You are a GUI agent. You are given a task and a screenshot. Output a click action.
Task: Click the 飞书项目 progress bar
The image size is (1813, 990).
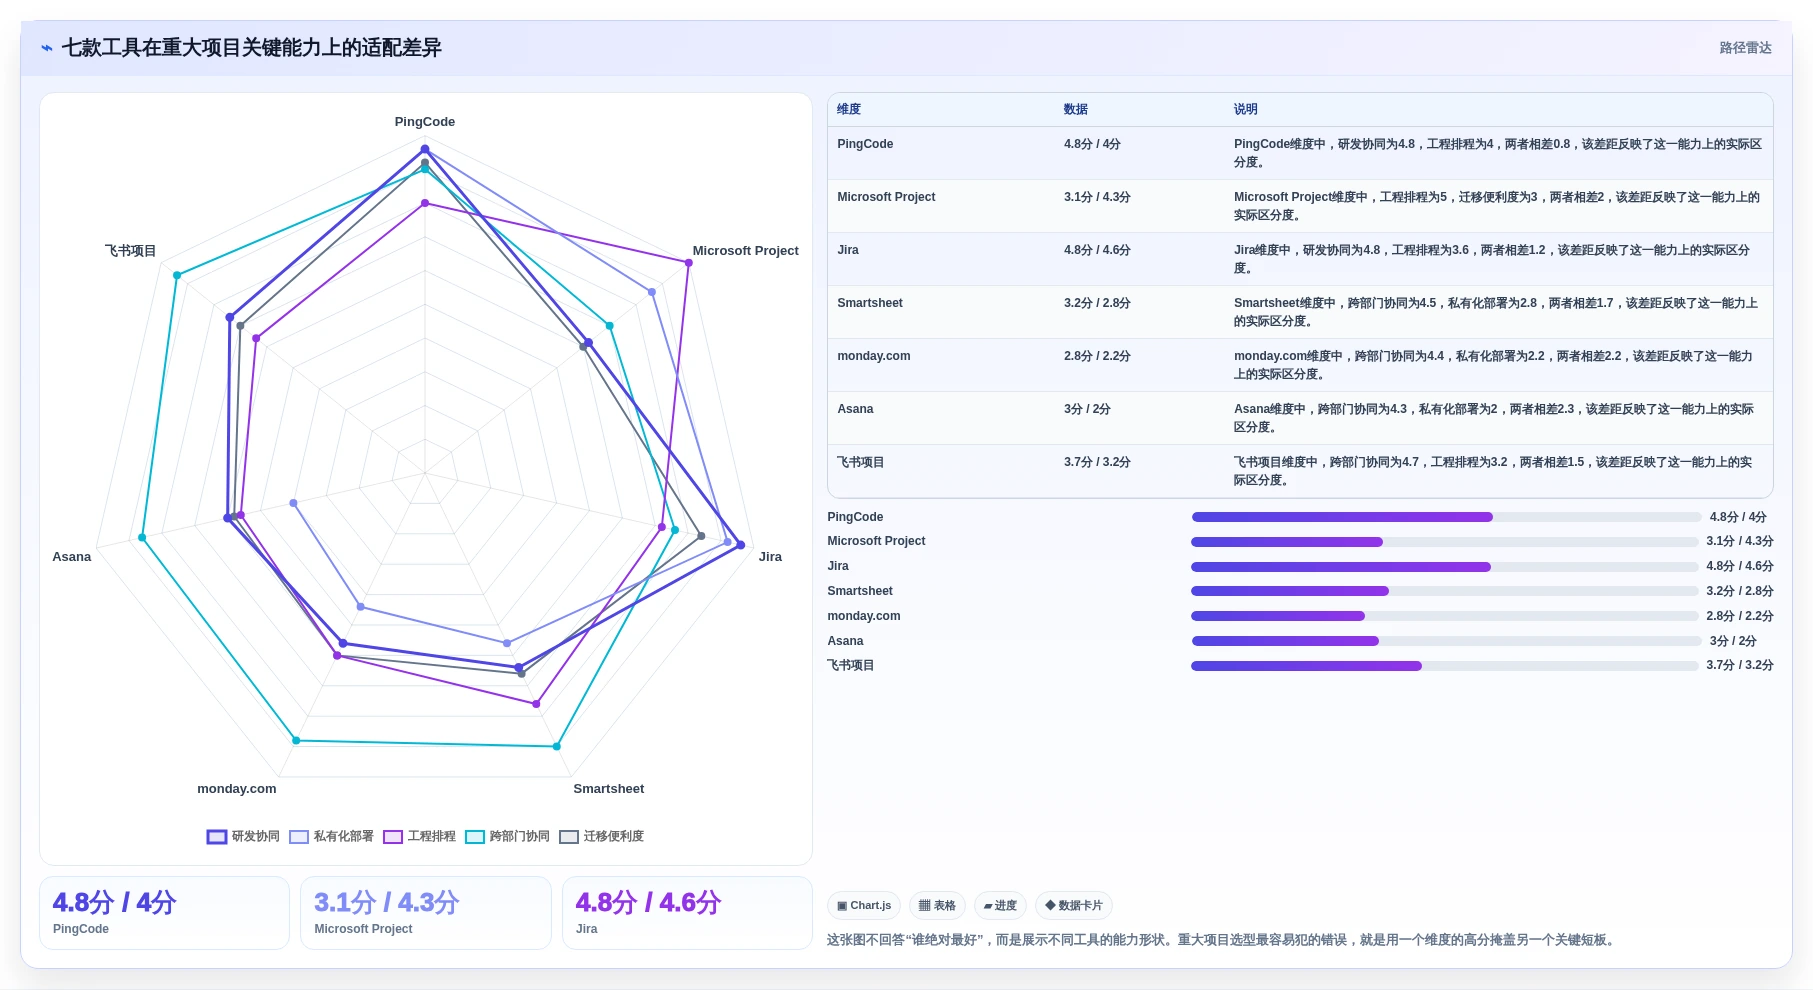(1445, 666)
